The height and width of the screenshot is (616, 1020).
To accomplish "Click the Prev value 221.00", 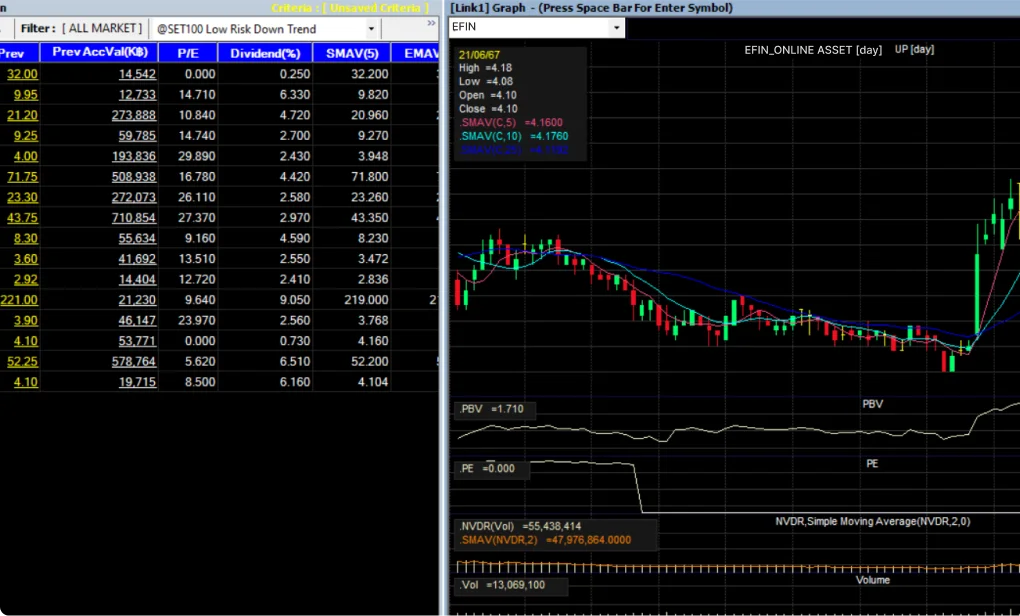I will tap(19, 300).
